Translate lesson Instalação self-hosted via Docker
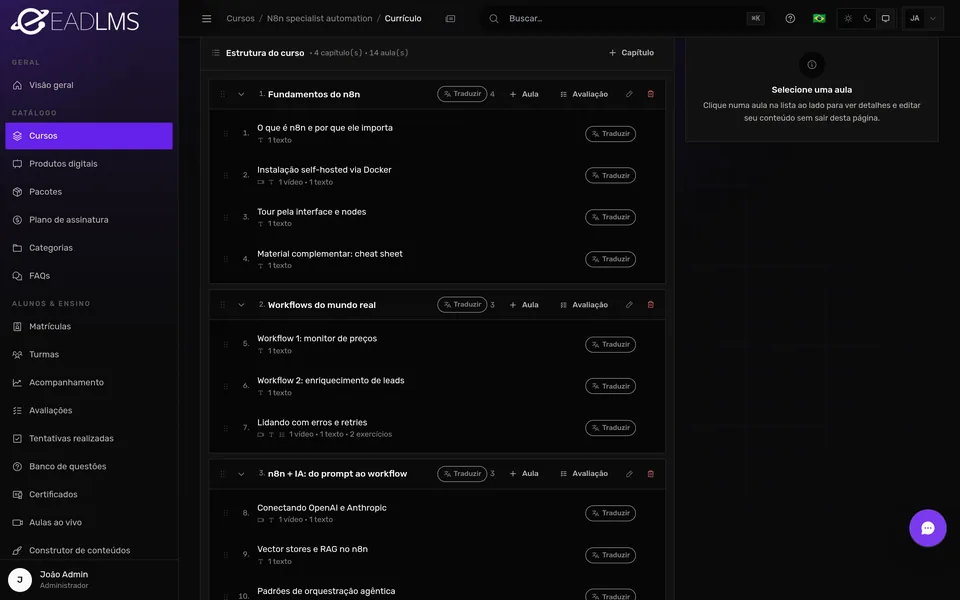This screenshot has width=960, height=600. point(610,175)
